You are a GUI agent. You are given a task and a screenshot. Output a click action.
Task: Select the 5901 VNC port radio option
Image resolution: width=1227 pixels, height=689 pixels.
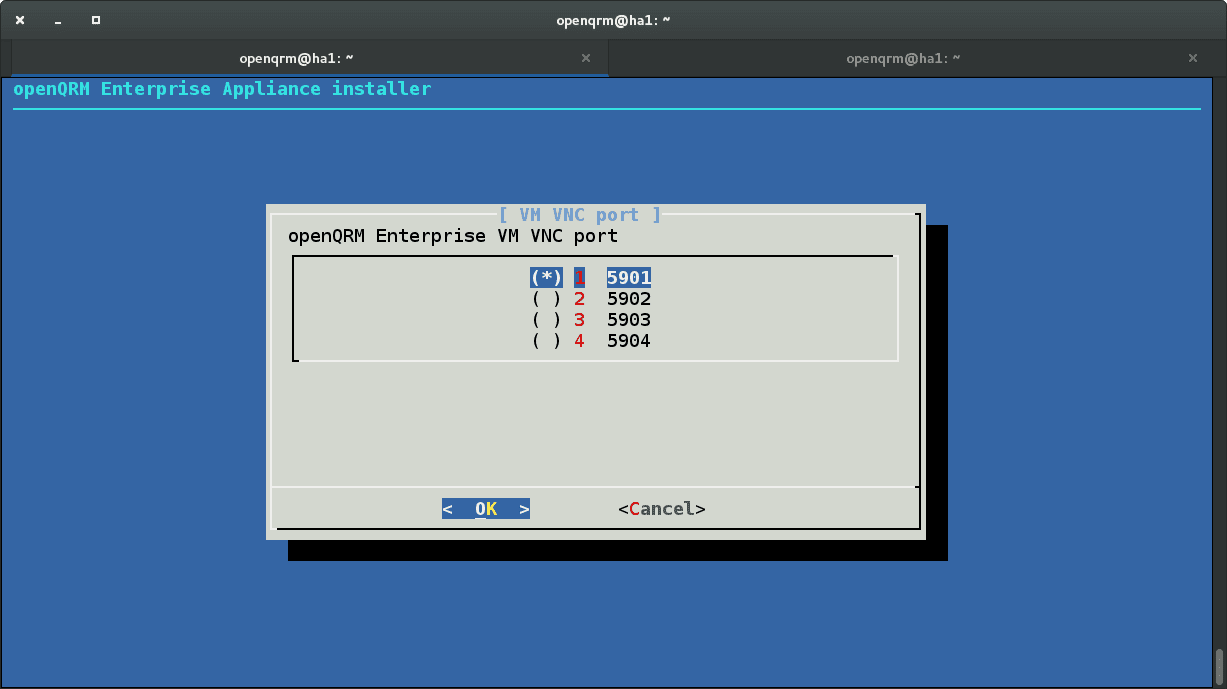(546, 277)
